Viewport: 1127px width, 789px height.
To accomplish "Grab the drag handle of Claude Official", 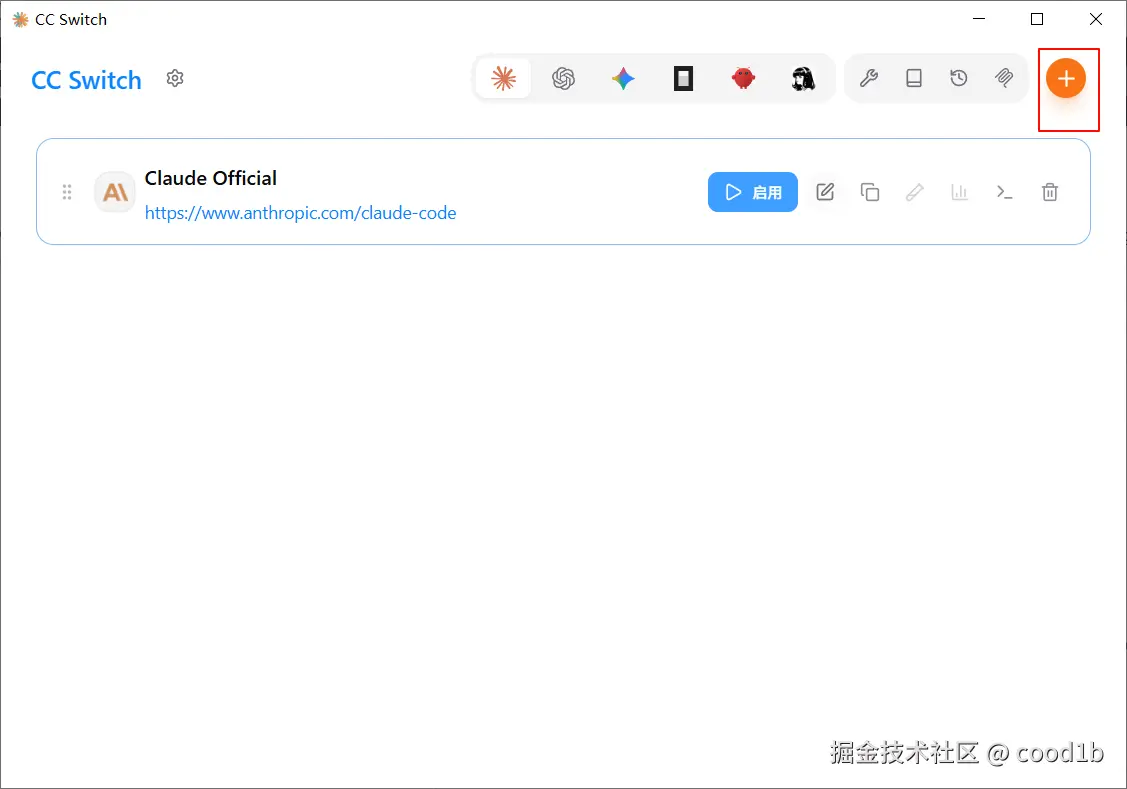I will tap(67, 192).
